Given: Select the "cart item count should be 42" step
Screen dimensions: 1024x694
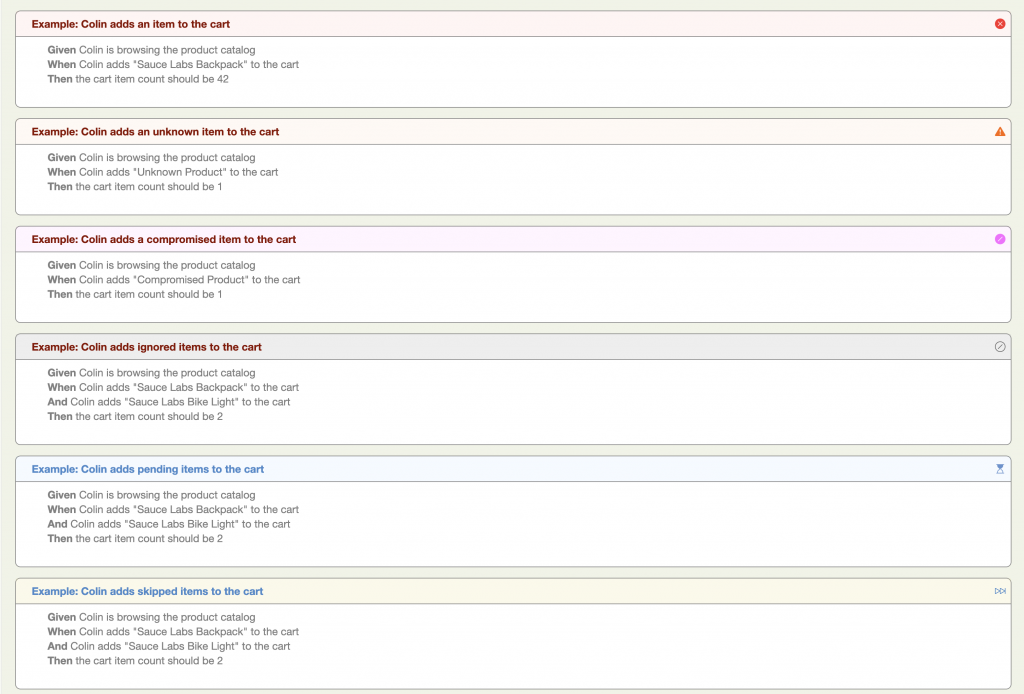Looking at the screenshot, I should click(138, 79).
